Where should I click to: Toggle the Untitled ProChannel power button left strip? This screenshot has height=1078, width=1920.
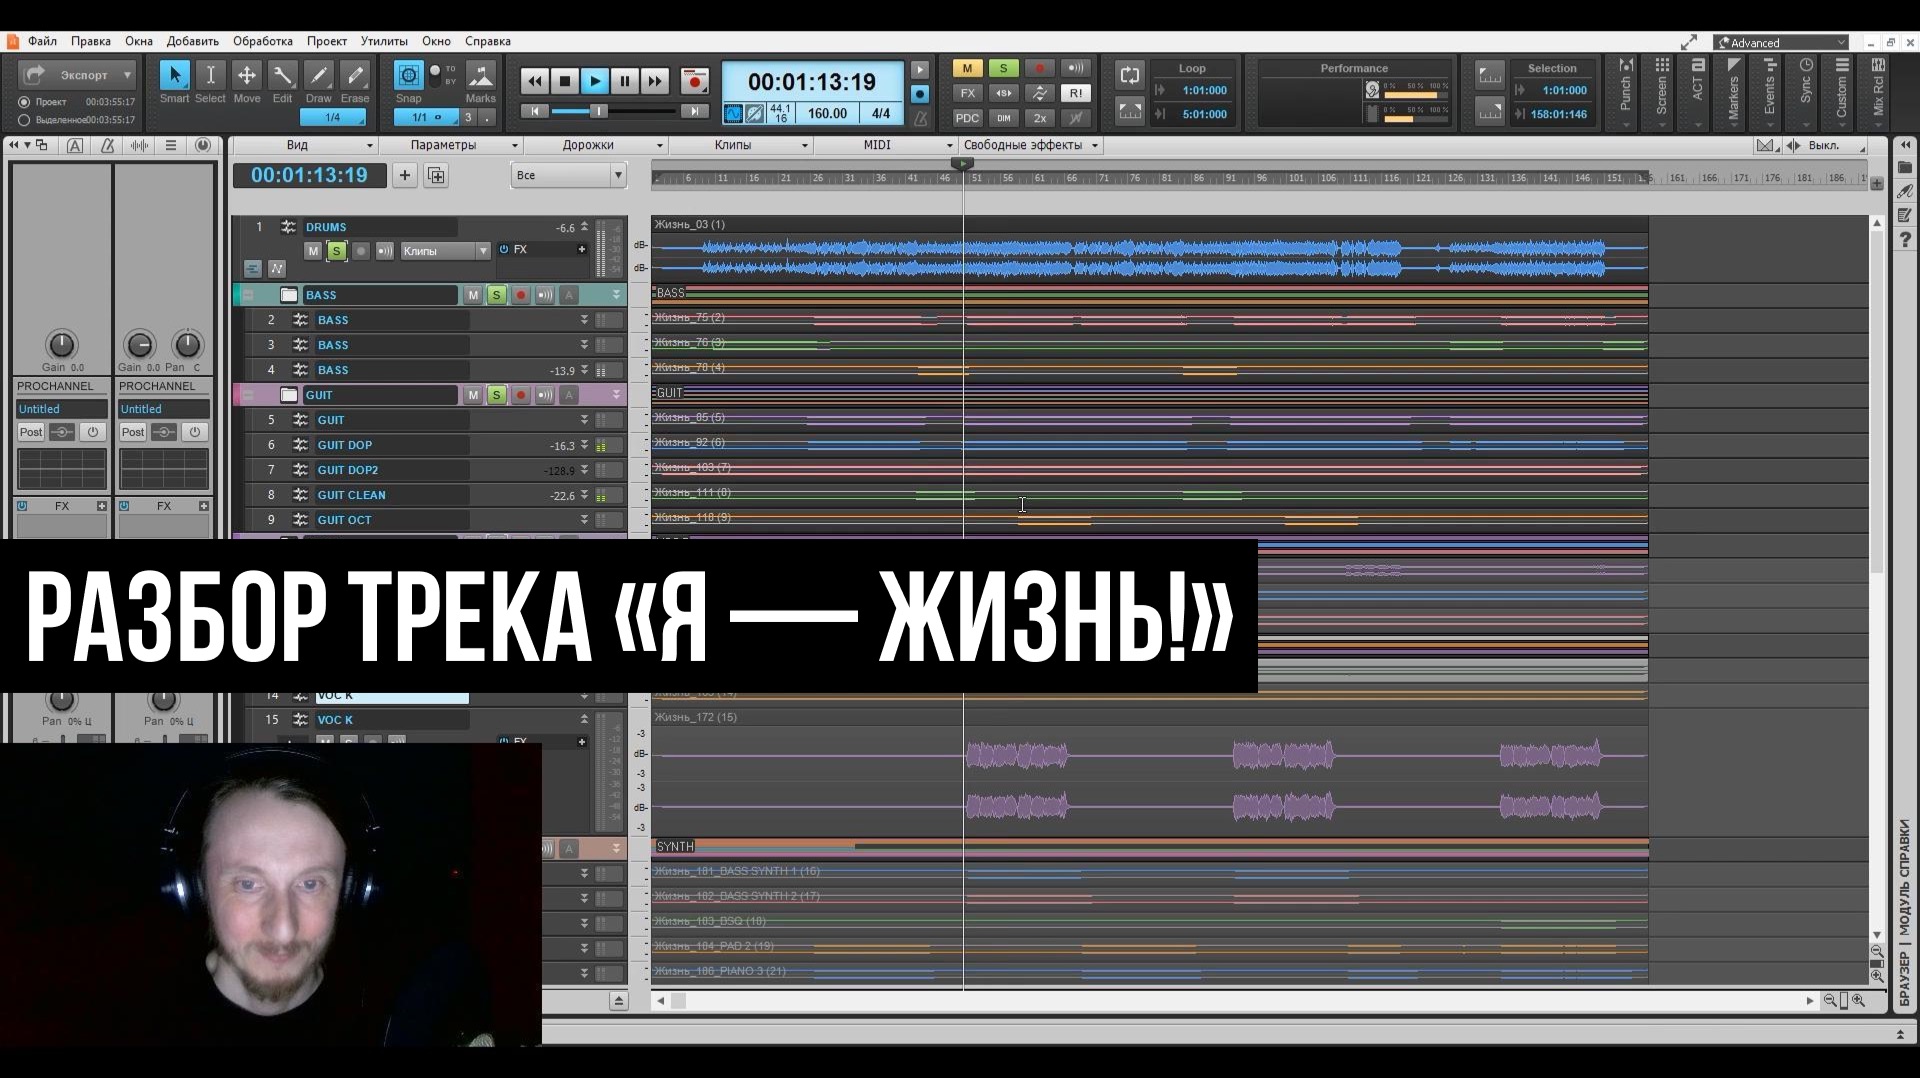93,432
